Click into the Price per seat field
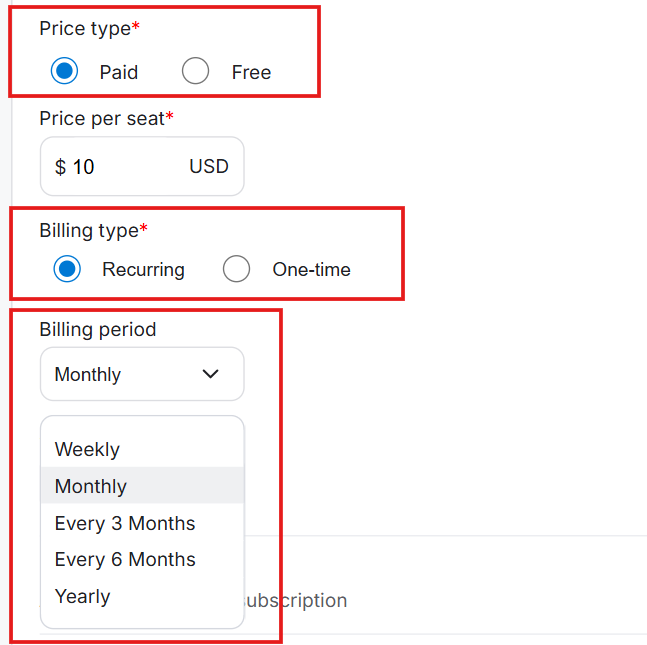 [120, 166]
